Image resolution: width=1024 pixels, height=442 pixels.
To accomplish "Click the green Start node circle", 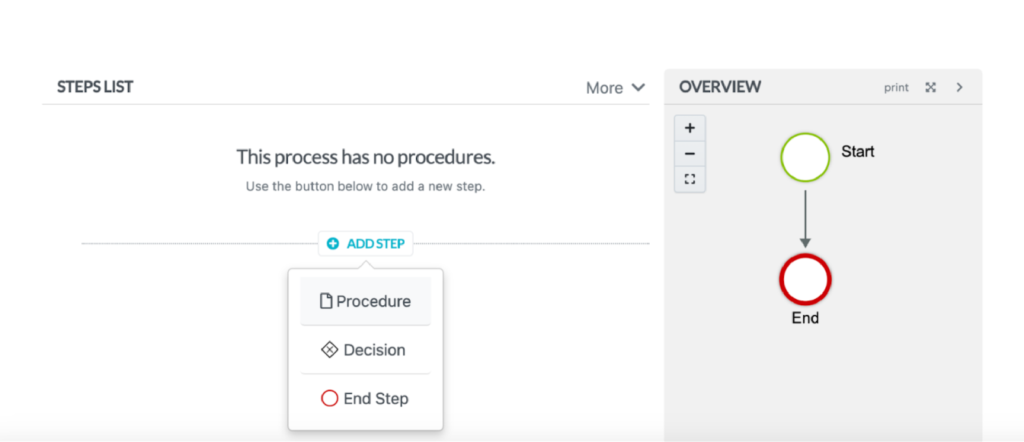I will point(805,158).
